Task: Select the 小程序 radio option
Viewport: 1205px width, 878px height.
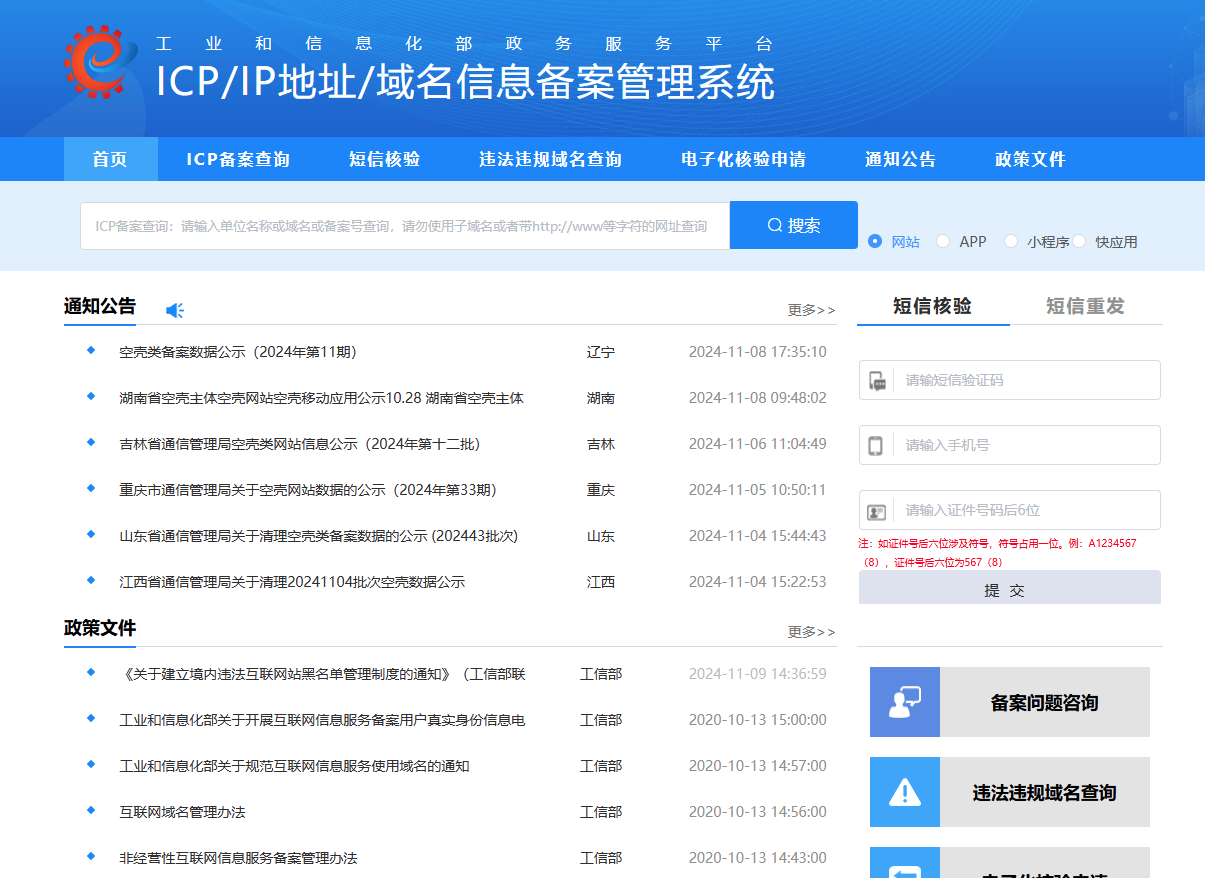Action: pos(1011,241)
